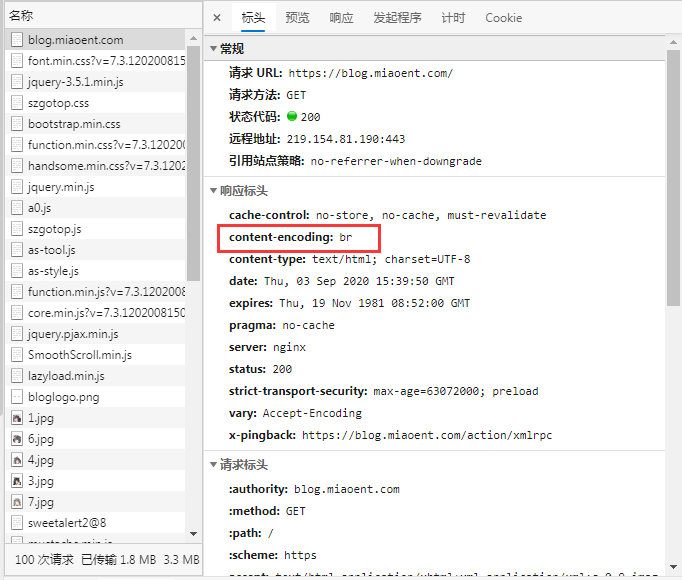Switch to the Cookie tab

pos(504,18)
